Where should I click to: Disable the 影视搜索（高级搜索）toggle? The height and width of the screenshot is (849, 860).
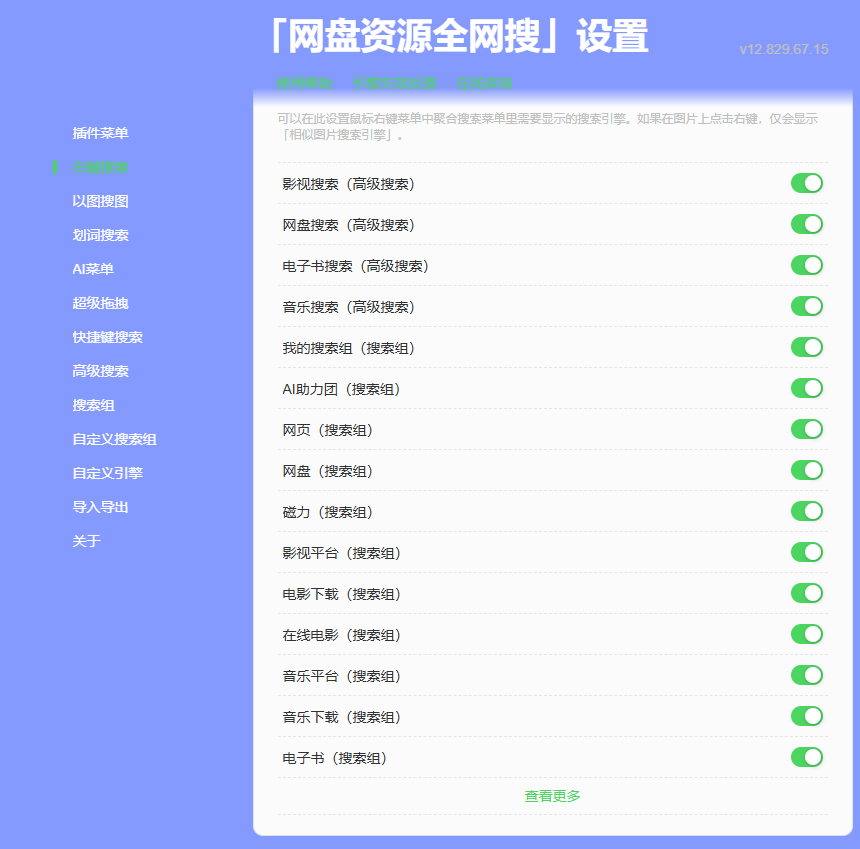[x=806, y=183]
